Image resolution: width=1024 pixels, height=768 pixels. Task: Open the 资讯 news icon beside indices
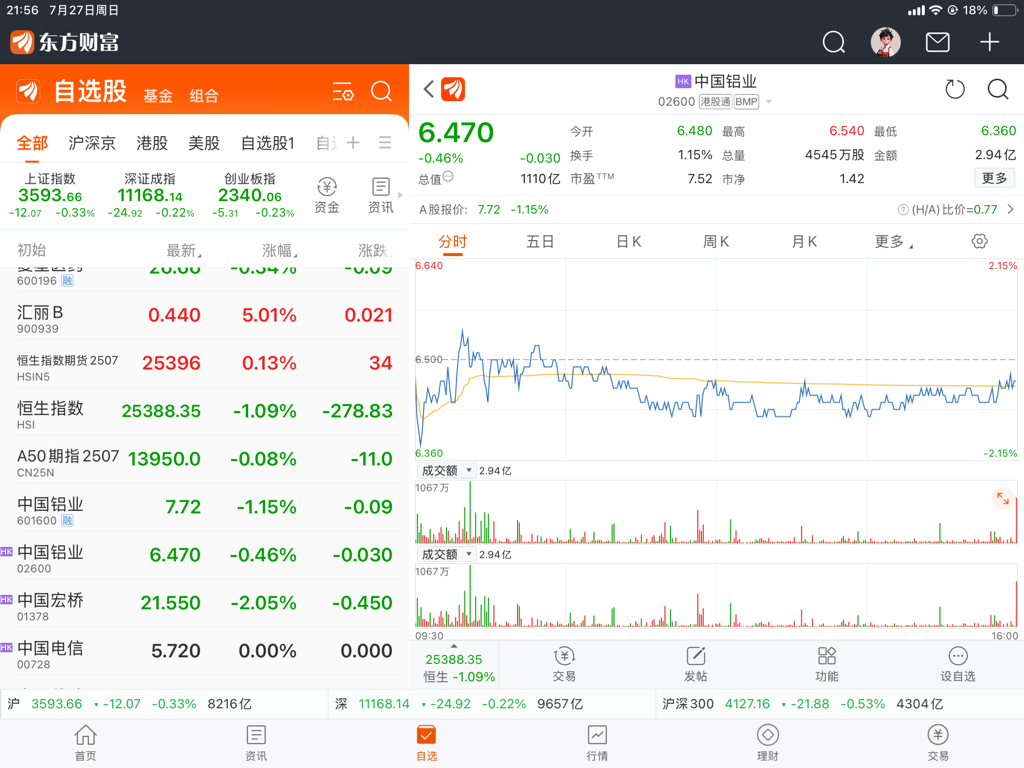pyautogui.click(x=381, y=195)
